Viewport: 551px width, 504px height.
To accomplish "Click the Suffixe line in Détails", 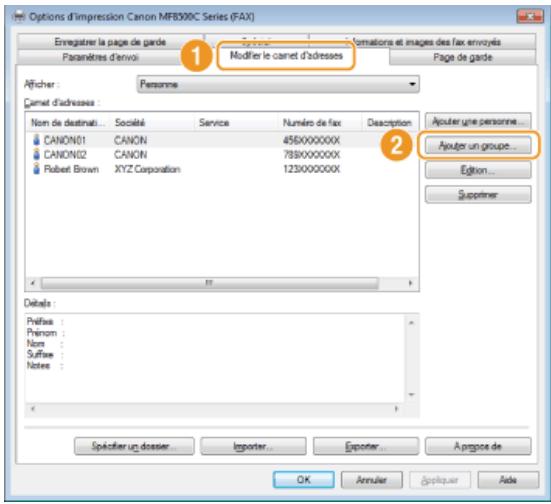I will pos(45,354).
